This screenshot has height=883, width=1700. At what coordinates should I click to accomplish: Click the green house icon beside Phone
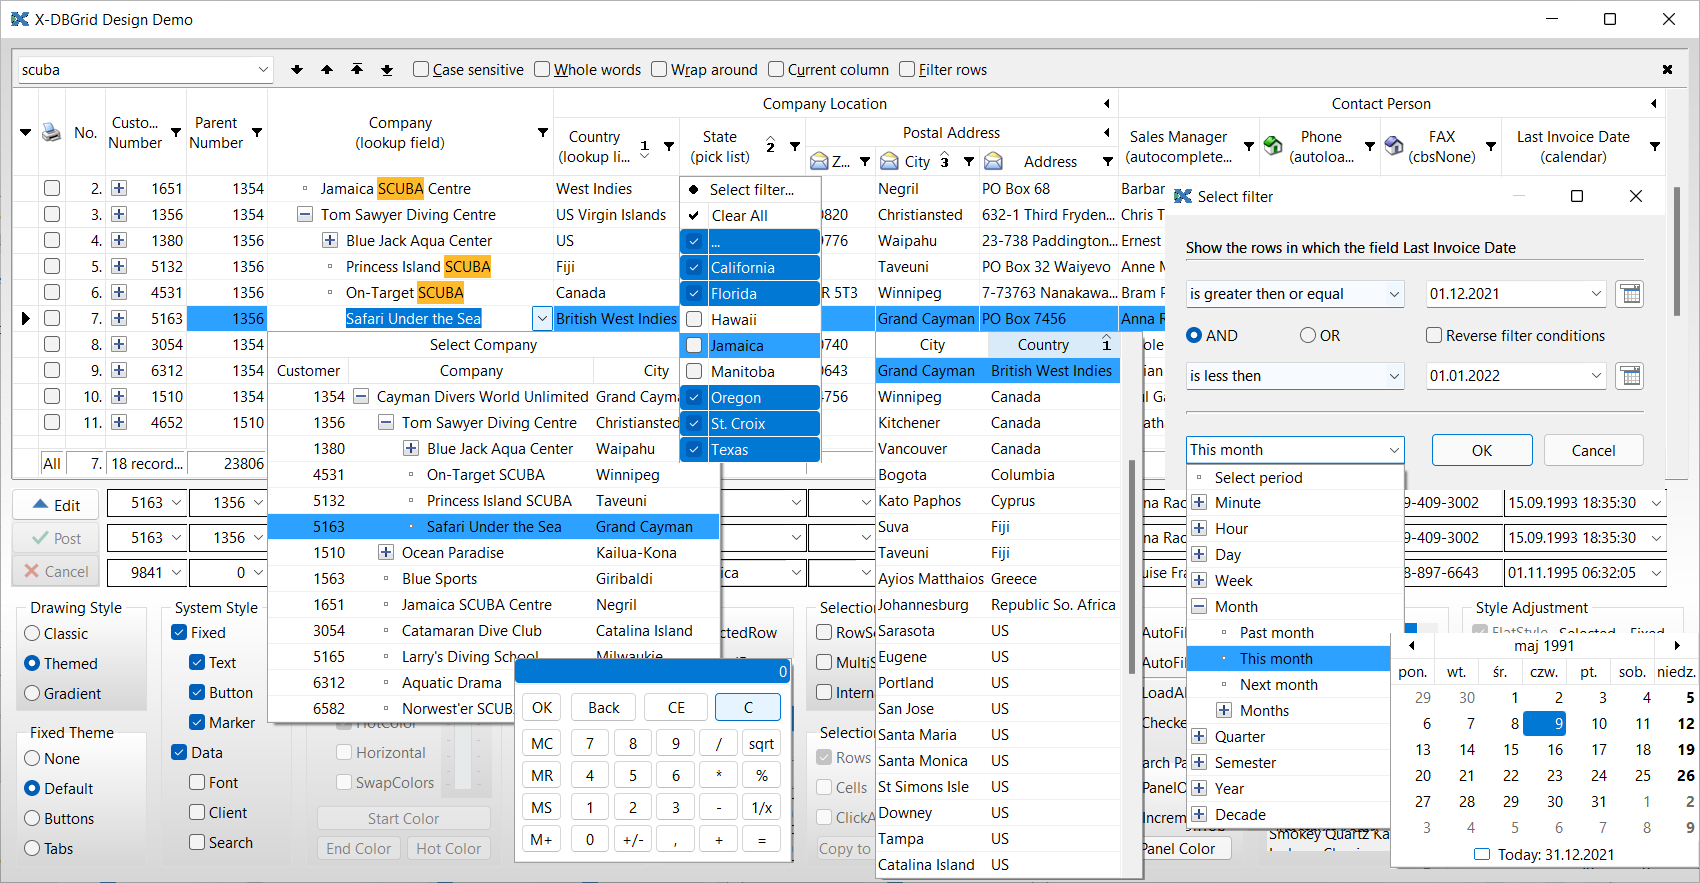coord(1273,146)
